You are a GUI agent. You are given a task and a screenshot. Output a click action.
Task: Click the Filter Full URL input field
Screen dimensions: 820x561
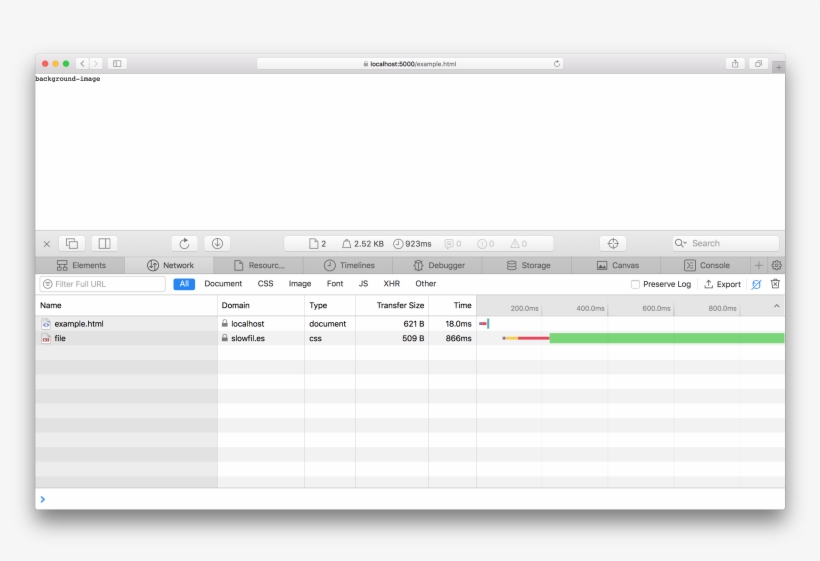coord(105,284)
